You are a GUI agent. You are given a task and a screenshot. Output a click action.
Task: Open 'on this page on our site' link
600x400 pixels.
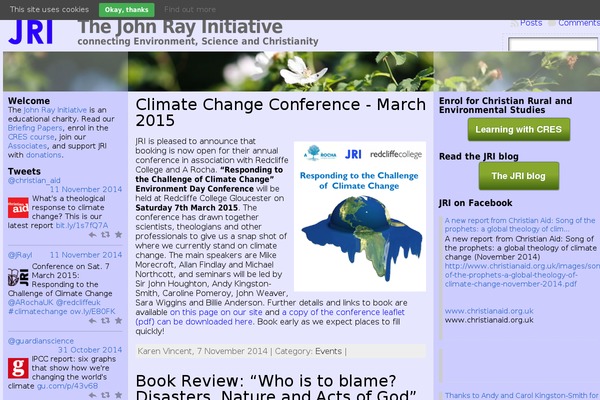(x=216, y=312)
